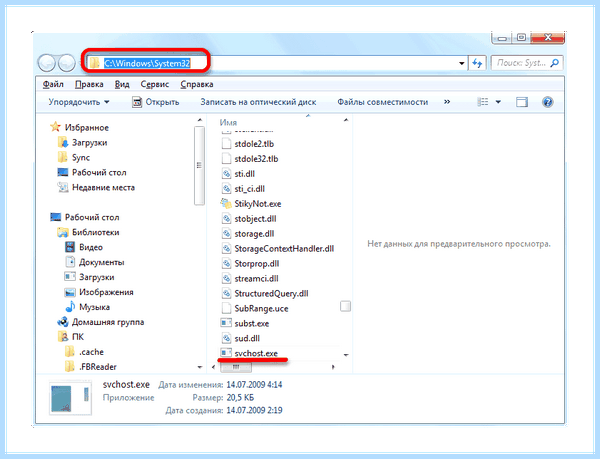Click the ПК user icon
The image size is (600, 459).
[x=62, y=337]
